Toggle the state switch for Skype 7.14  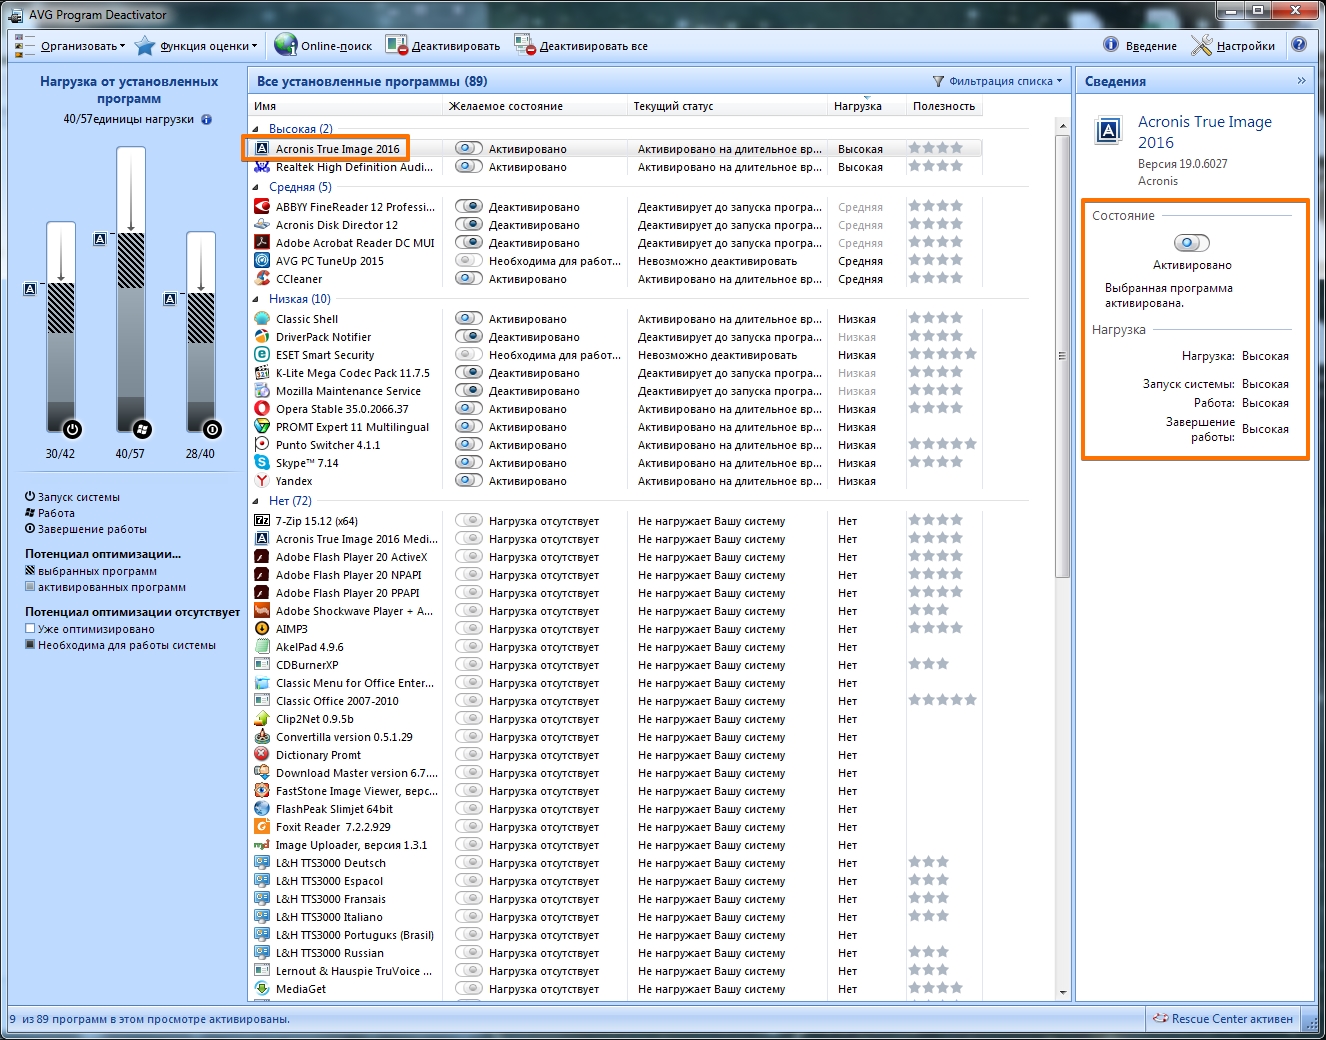468,463
